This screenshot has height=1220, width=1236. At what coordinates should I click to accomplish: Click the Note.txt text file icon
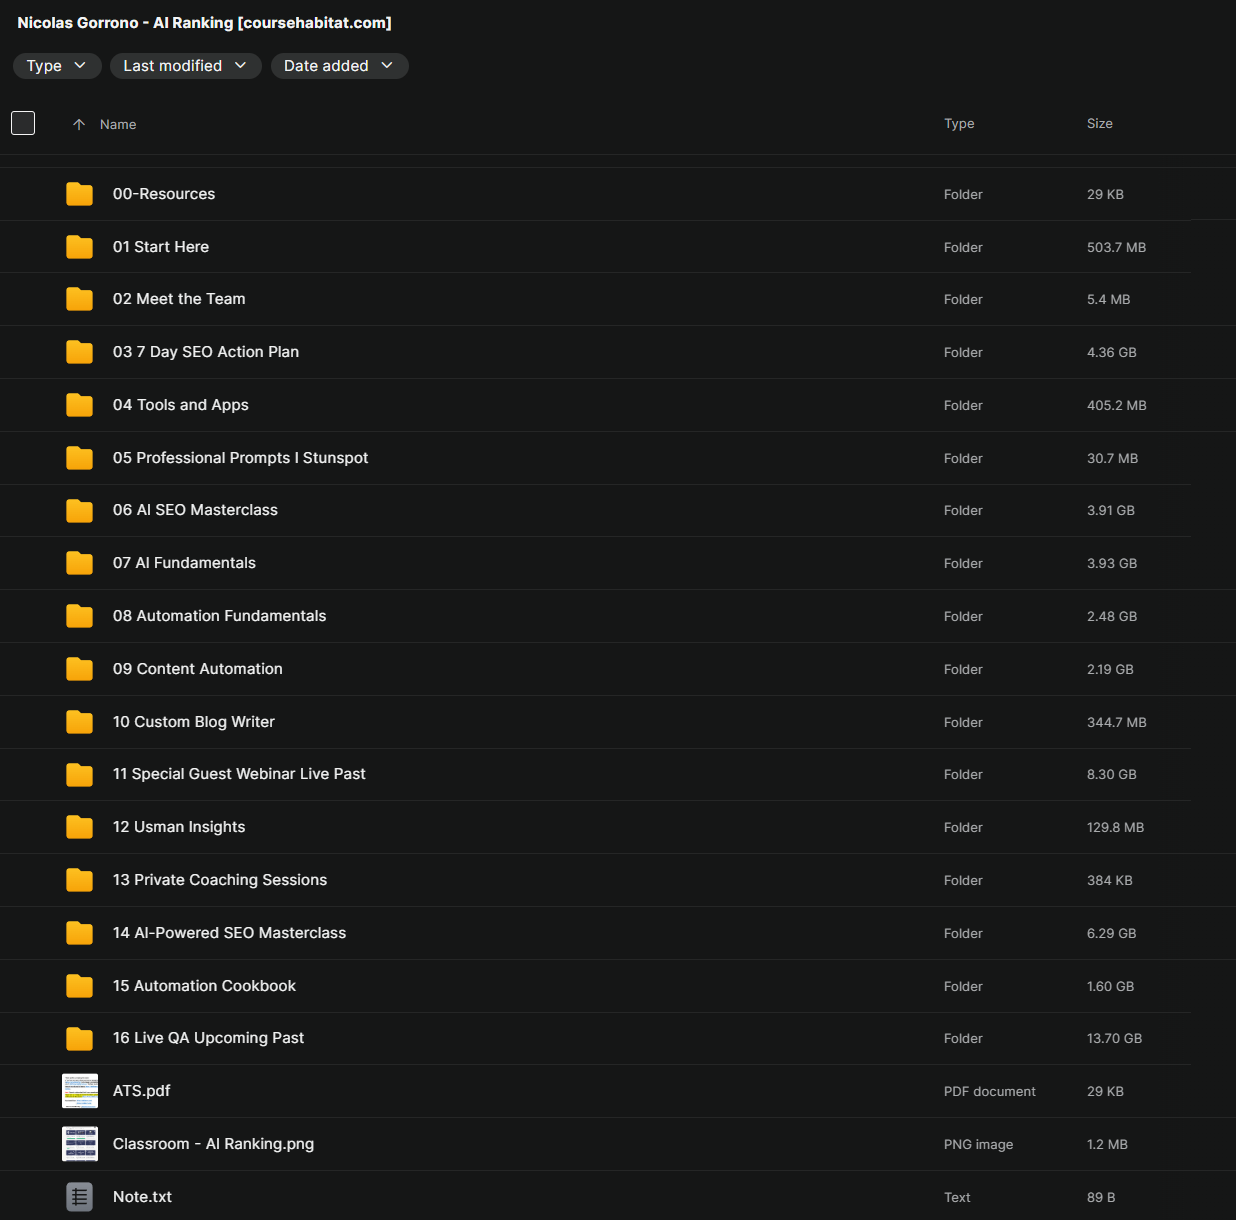(80, 1197)
